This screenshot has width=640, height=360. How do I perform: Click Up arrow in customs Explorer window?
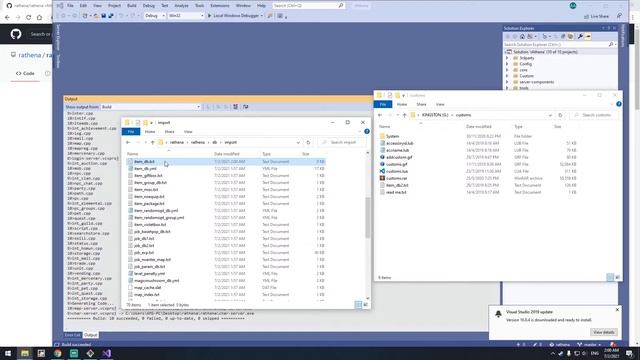(x=404, y=115)
